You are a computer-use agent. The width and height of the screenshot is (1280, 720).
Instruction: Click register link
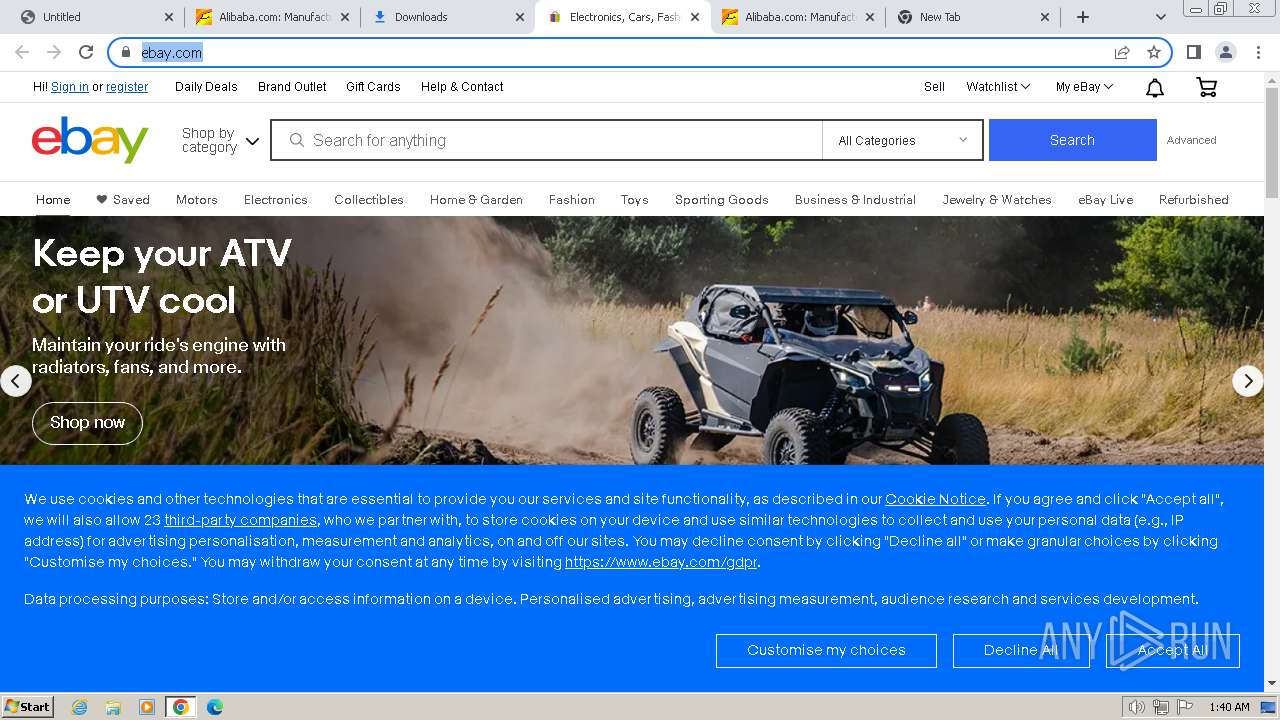click(127, 87)
